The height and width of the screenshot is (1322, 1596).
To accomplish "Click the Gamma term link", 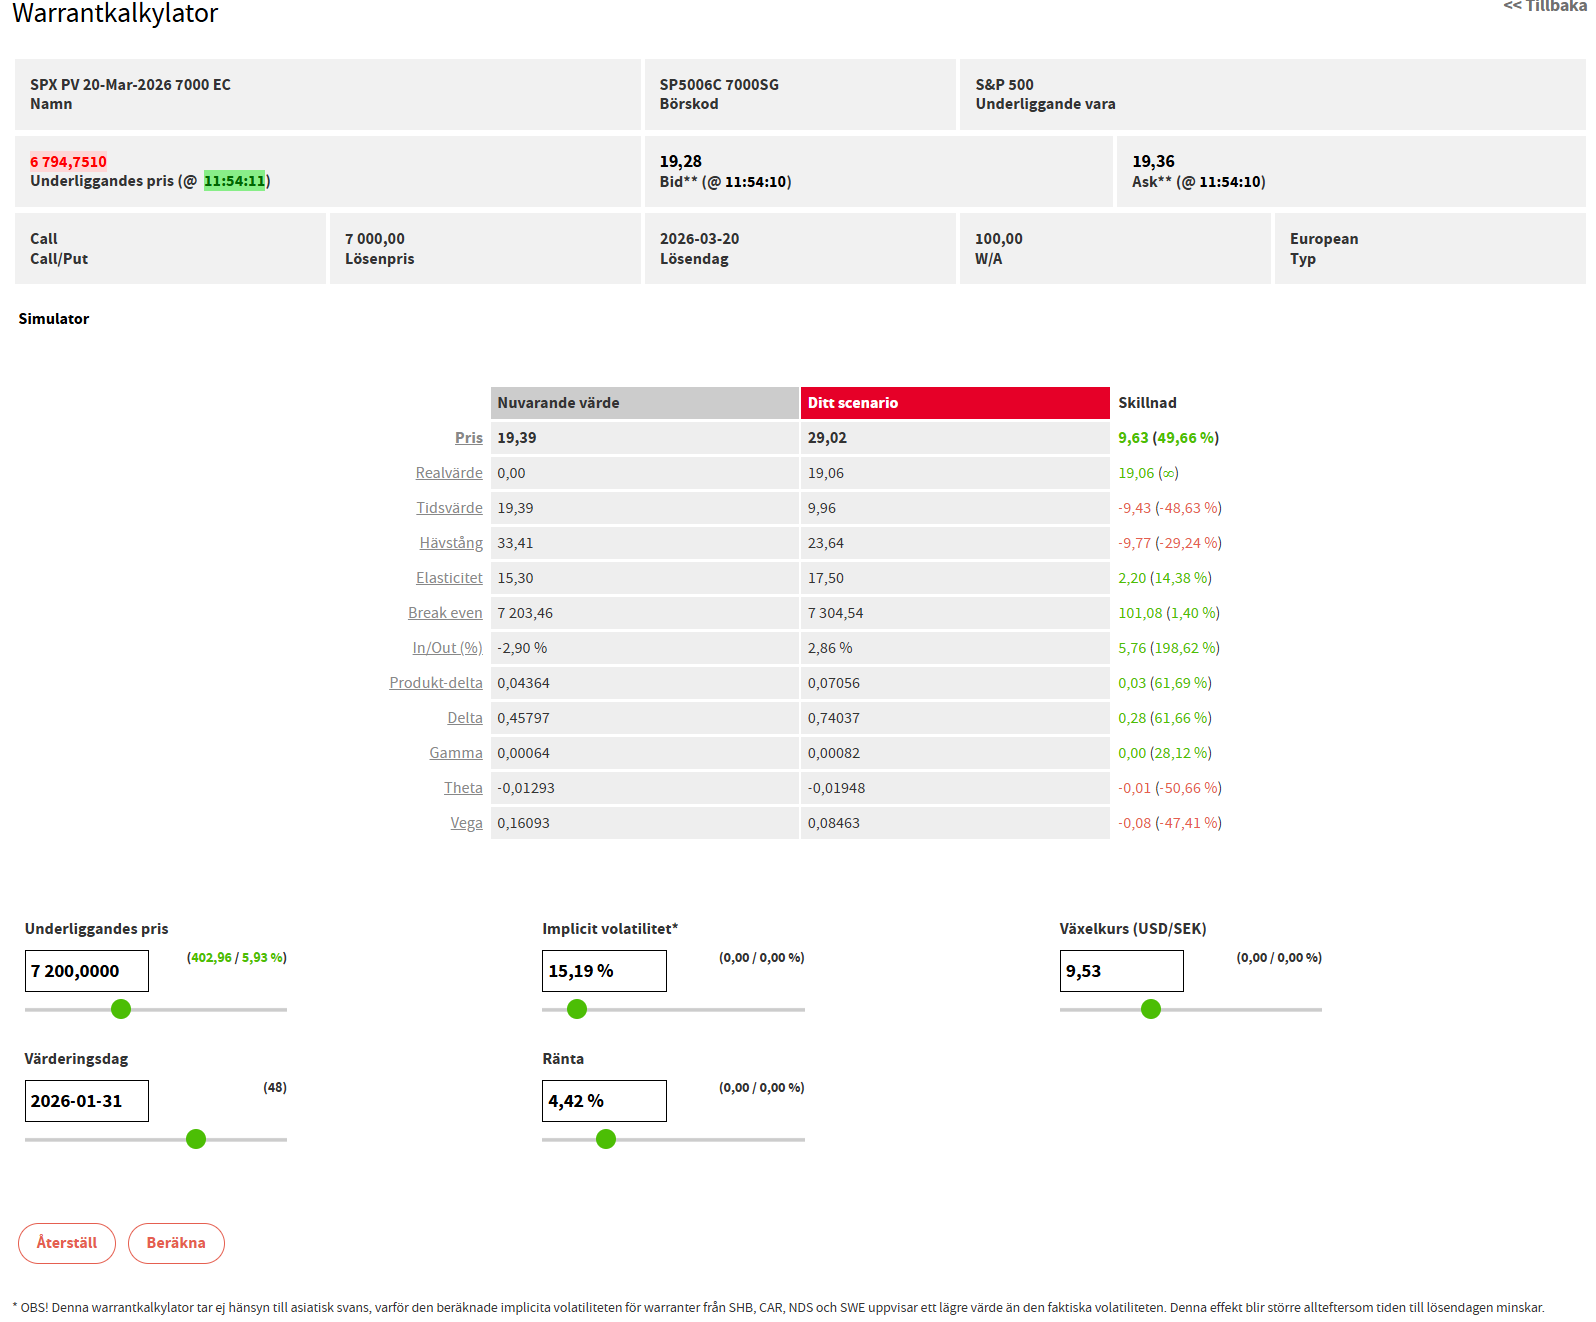I will 456,753.
